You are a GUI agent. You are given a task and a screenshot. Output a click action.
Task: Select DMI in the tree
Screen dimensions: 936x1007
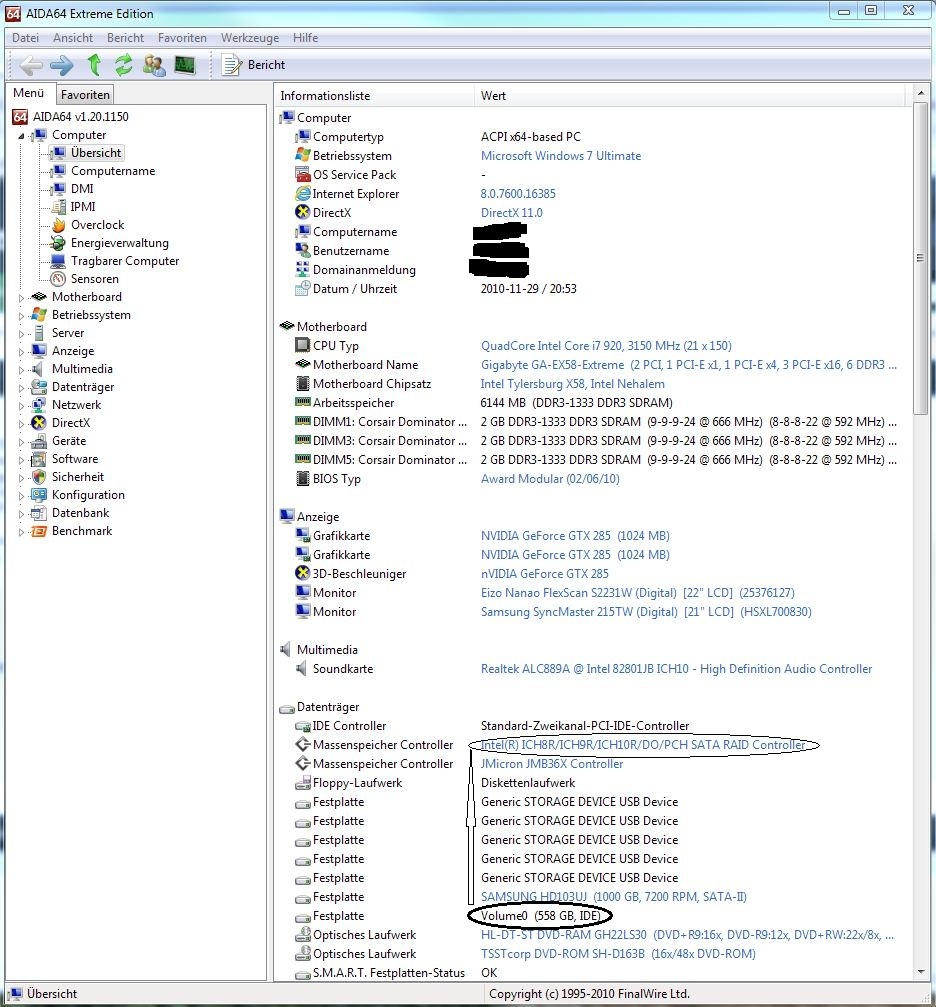(82, 189)
